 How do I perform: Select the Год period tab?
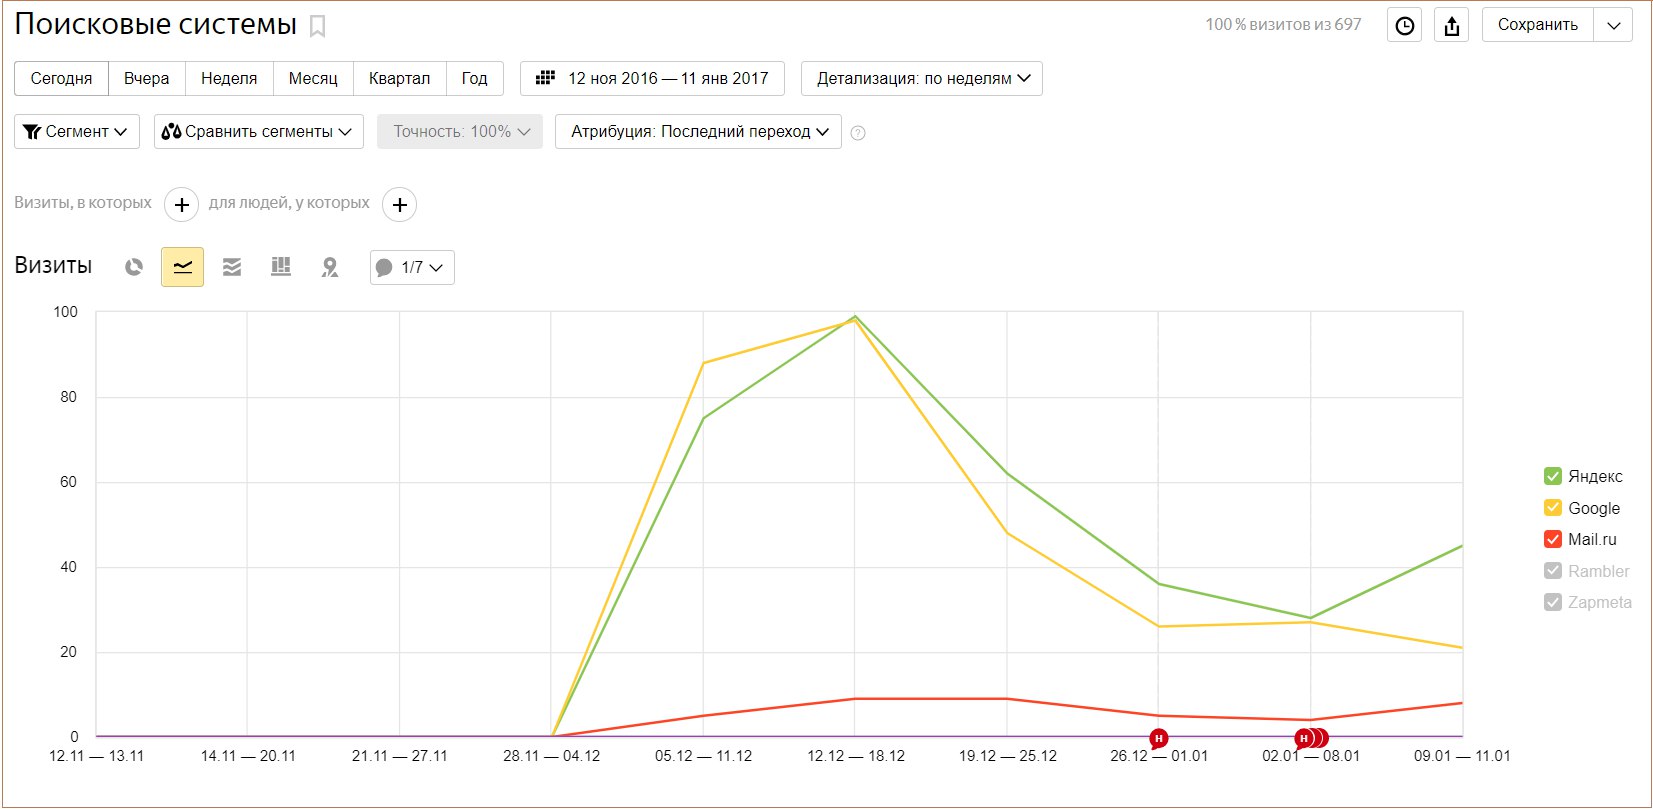click(475, 78)
